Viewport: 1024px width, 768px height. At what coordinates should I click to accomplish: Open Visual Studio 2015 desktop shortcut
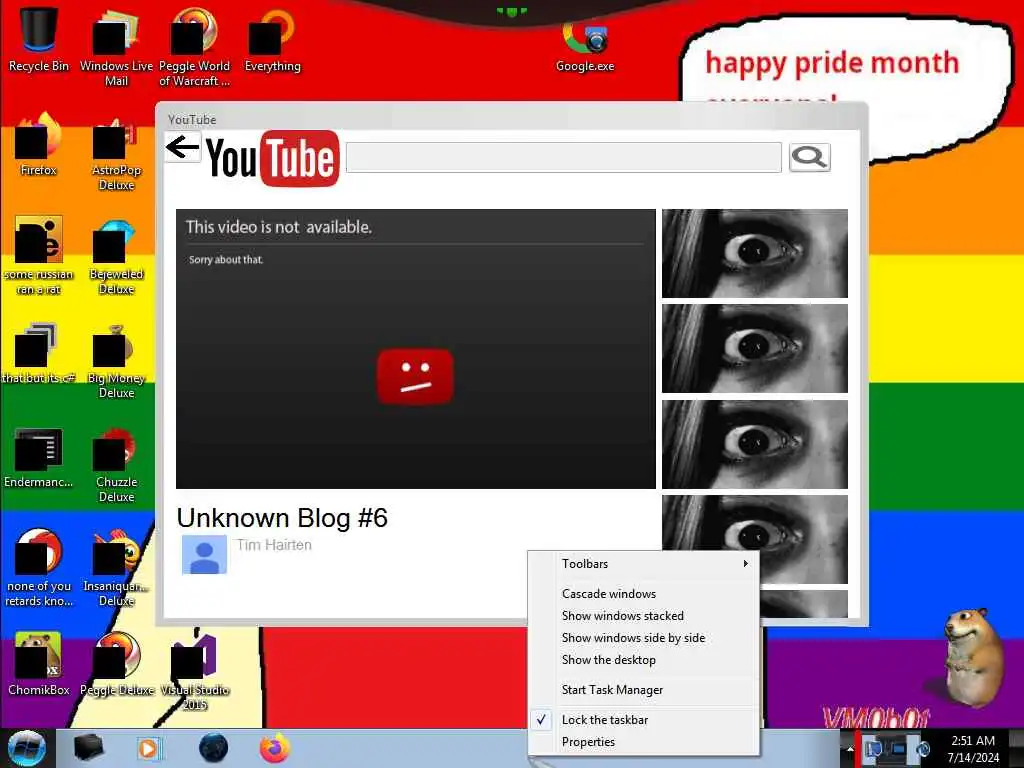tap(195, 670)
